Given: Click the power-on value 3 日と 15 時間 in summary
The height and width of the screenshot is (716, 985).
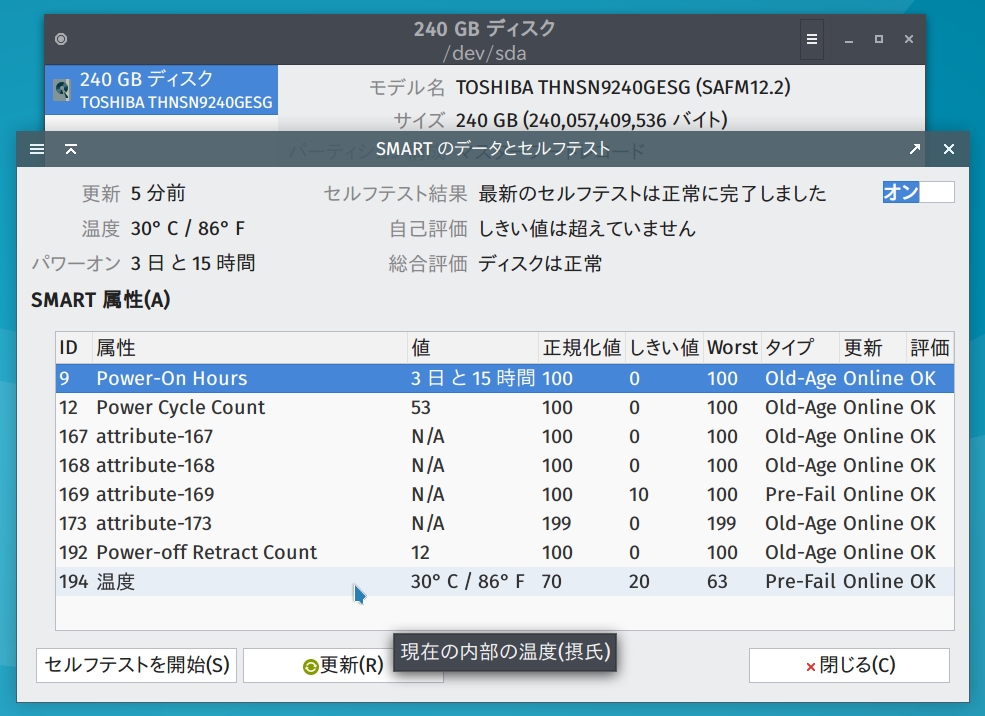Looking at the screenshot, I should [x=193, y=263].
